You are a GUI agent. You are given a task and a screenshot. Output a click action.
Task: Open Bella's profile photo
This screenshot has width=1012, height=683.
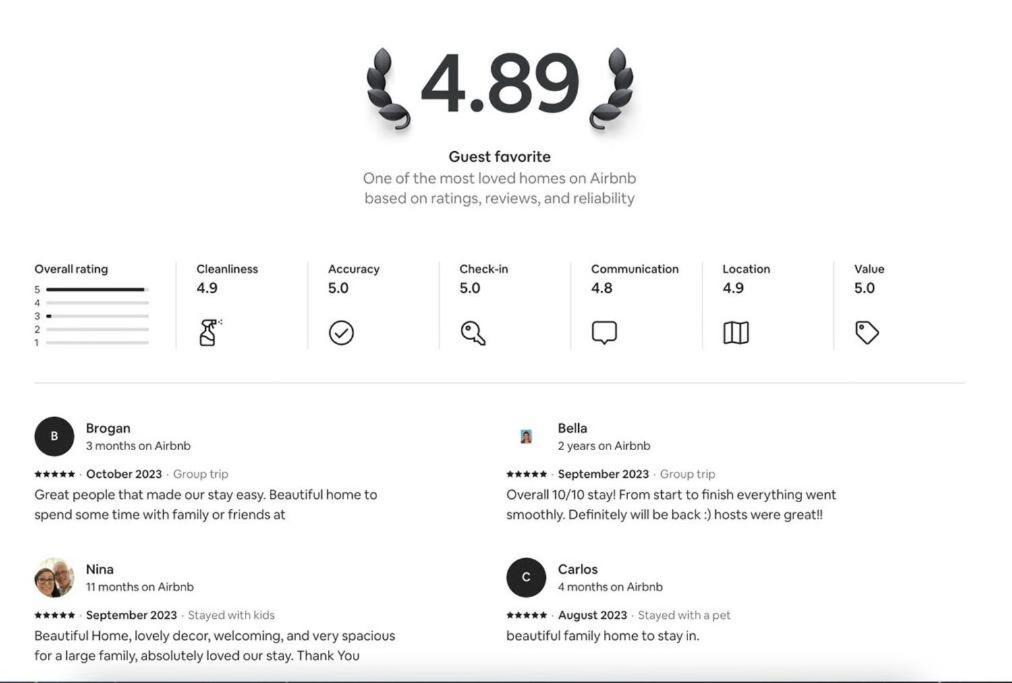[x=526, y=436]
